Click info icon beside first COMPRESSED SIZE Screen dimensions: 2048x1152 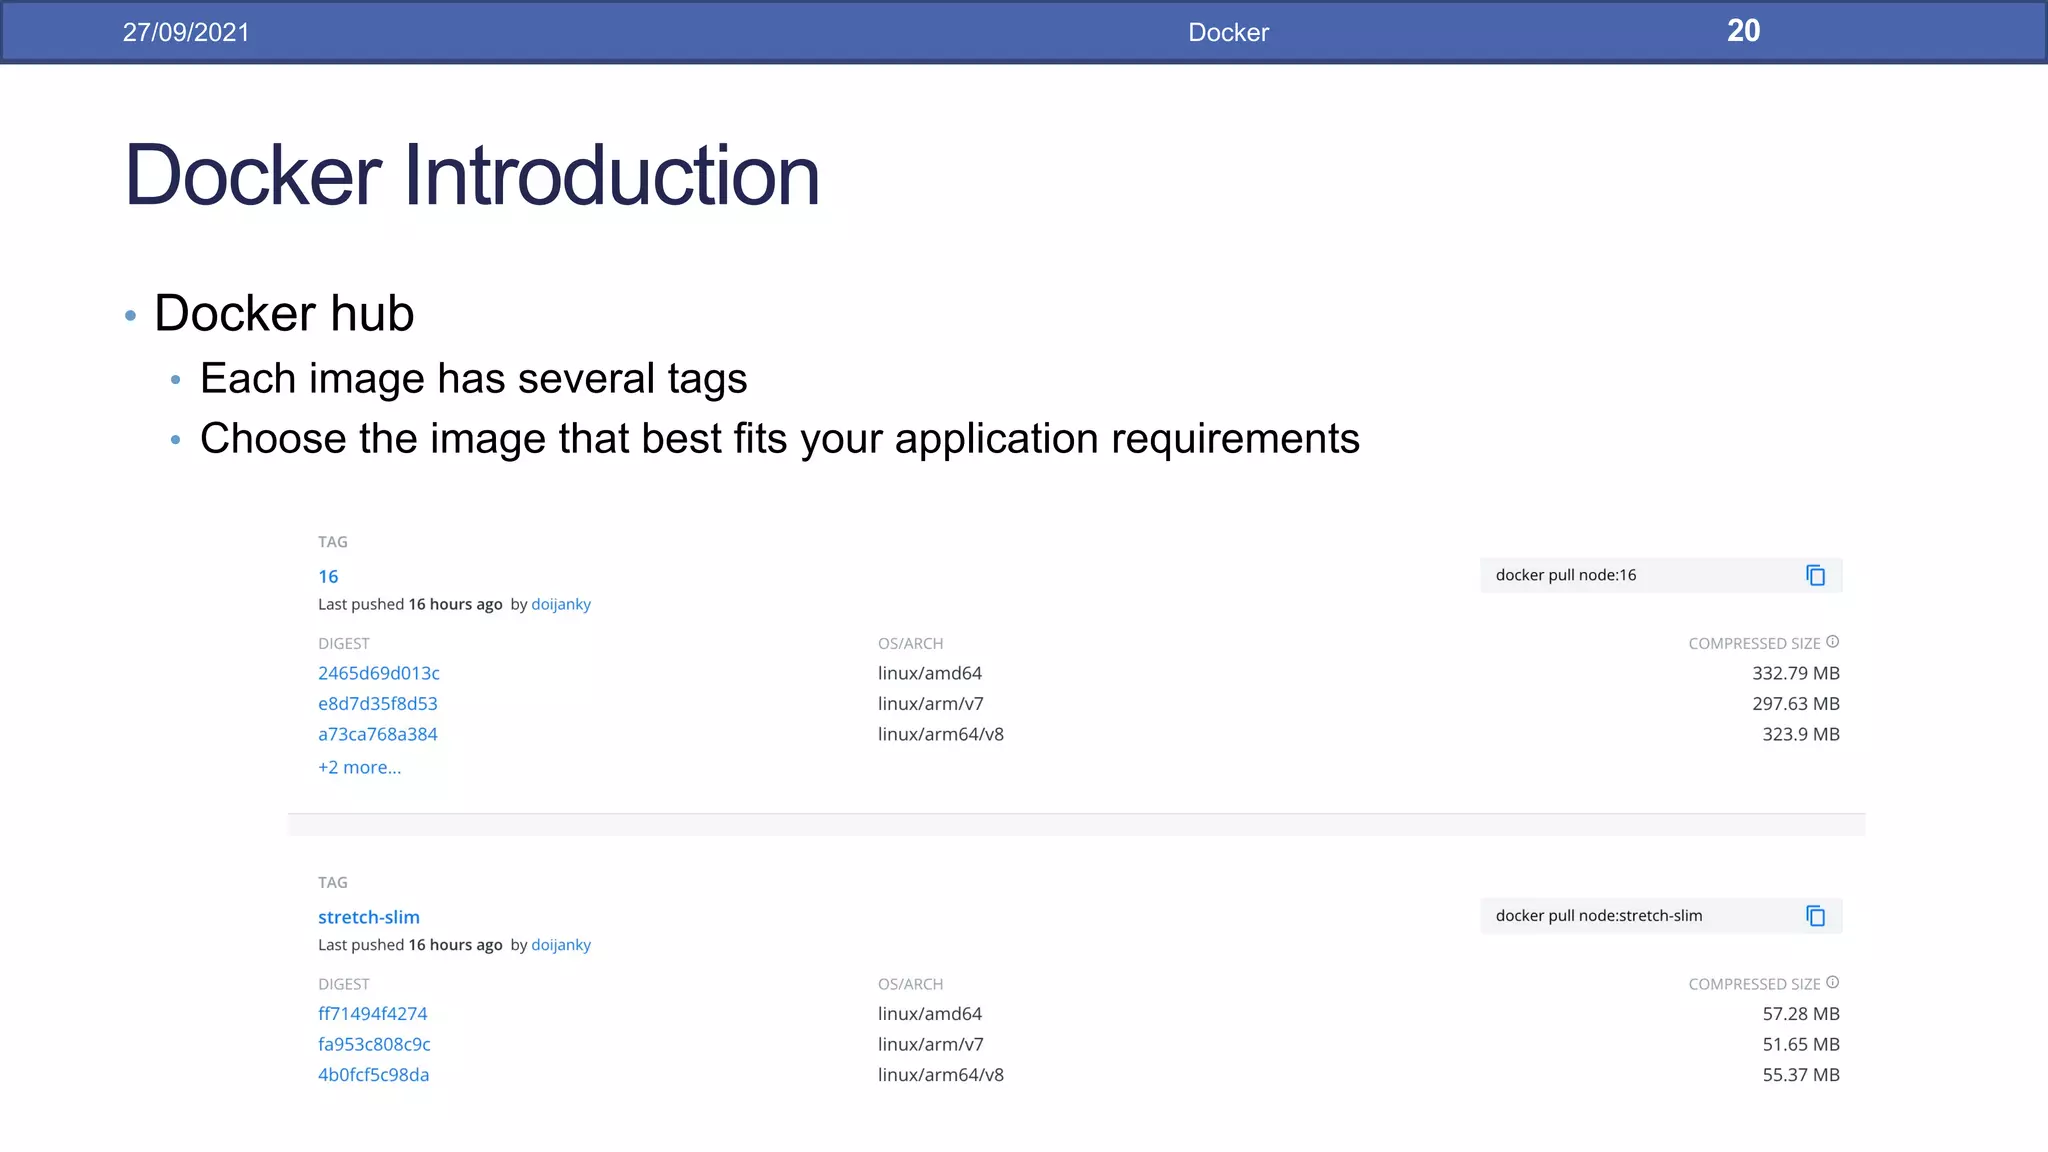click(1832, 642)
